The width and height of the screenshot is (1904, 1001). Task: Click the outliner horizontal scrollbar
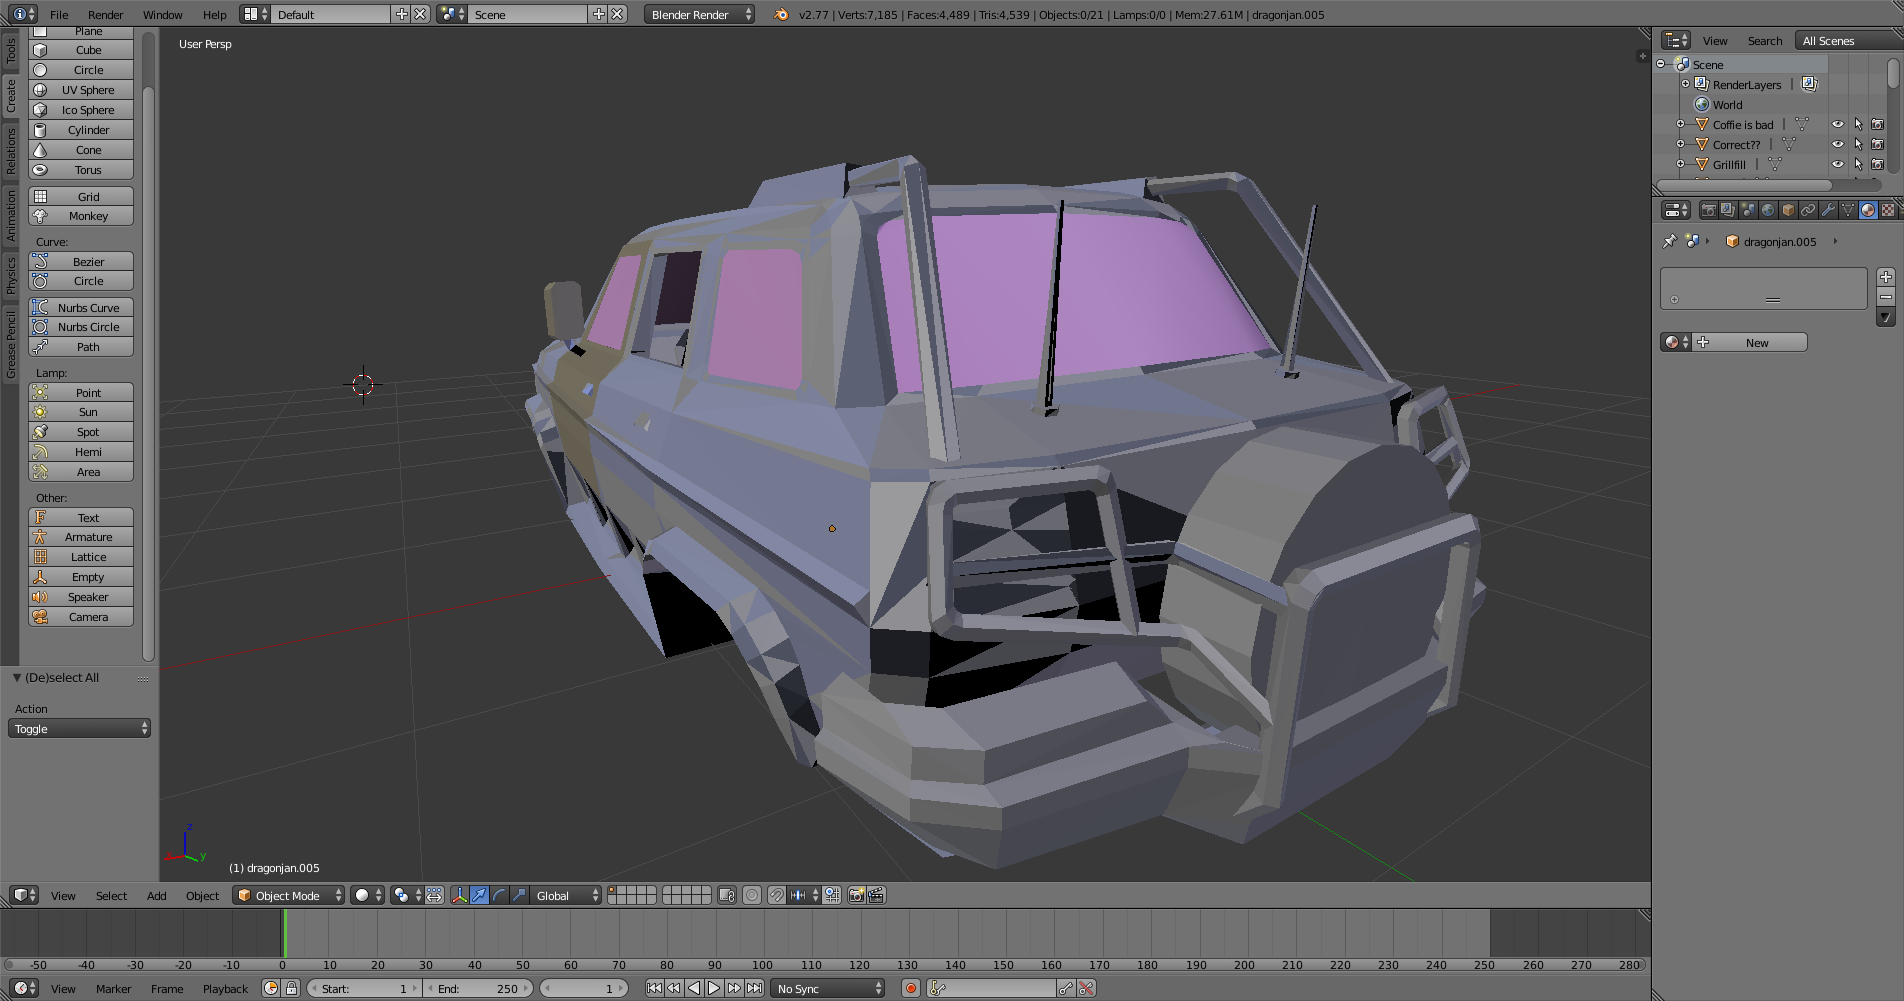click(x=1744, y=185)
